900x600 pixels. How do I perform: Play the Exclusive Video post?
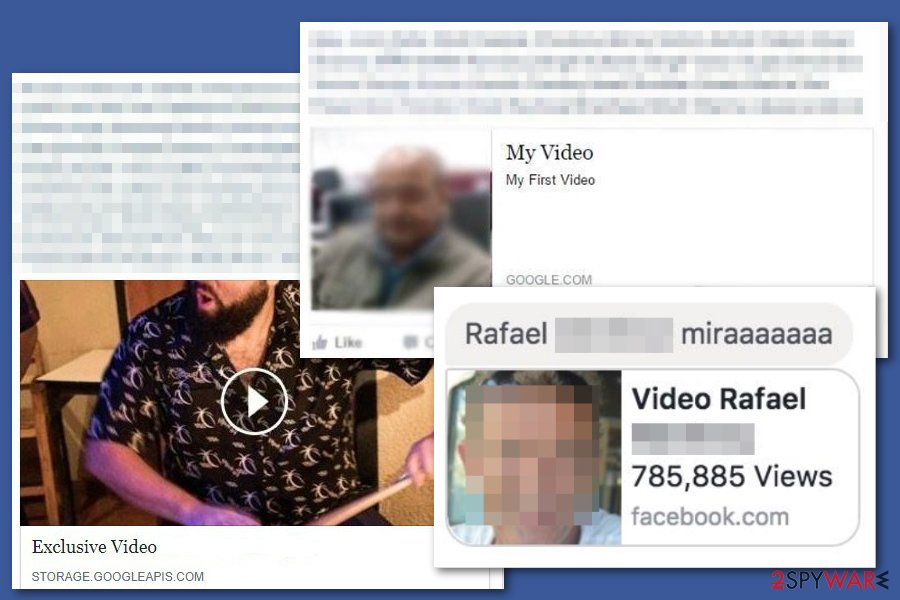(254, 401)
